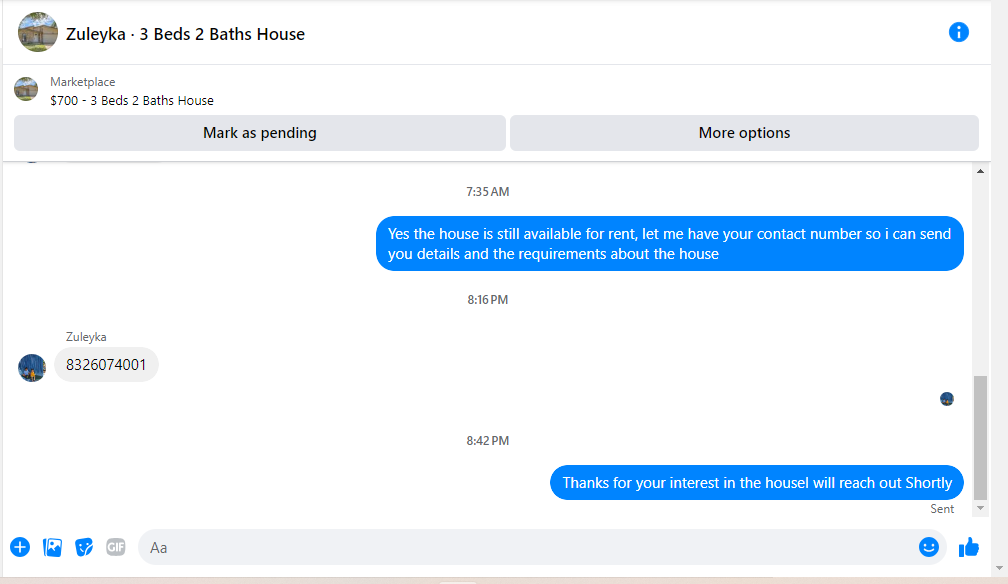Attach a photo with image icon

coord(52,547)
